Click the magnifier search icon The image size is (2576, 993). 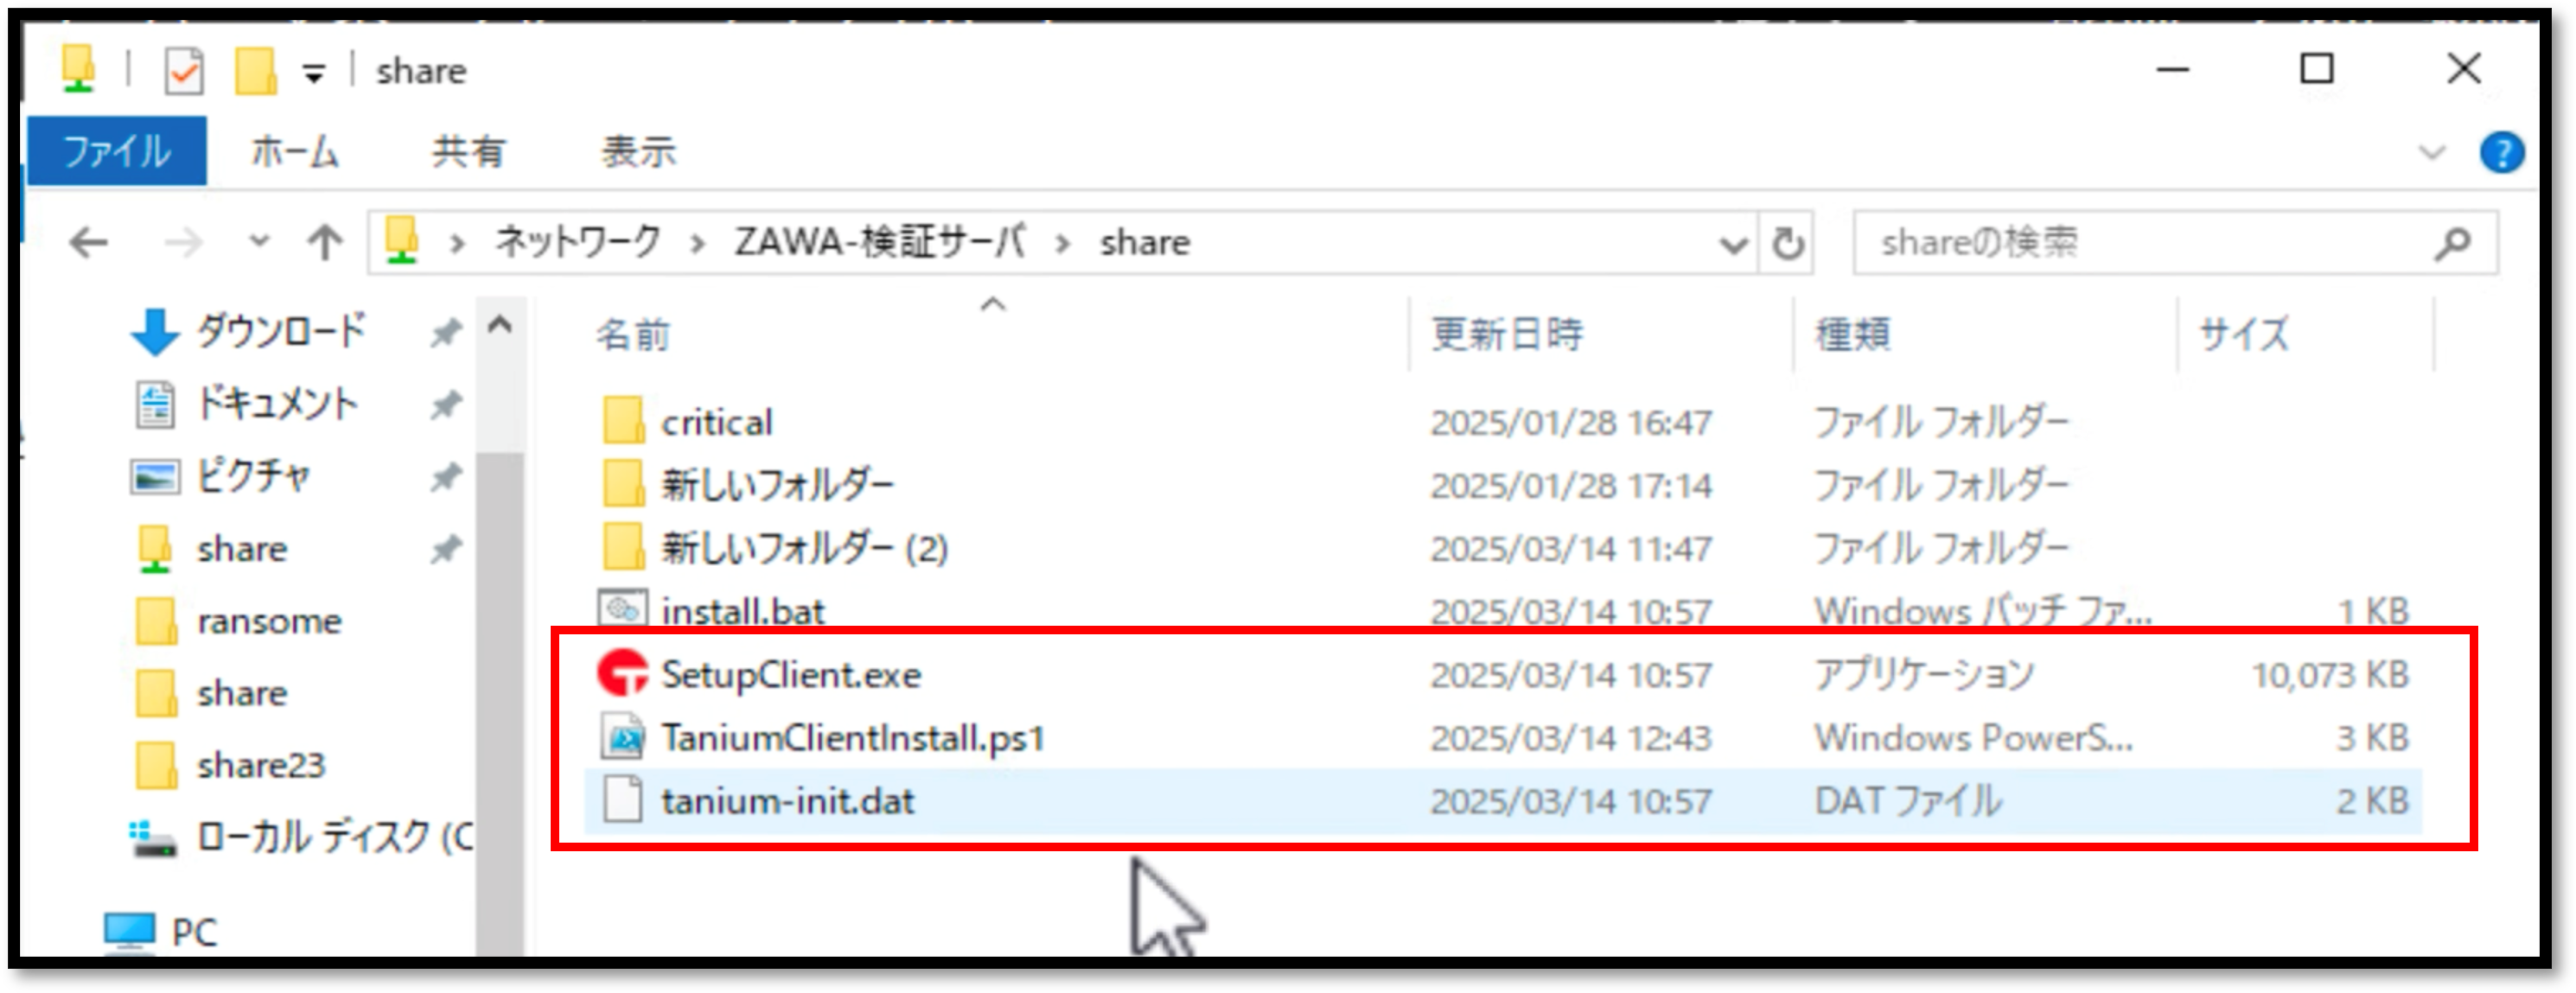pos(2452,243)
